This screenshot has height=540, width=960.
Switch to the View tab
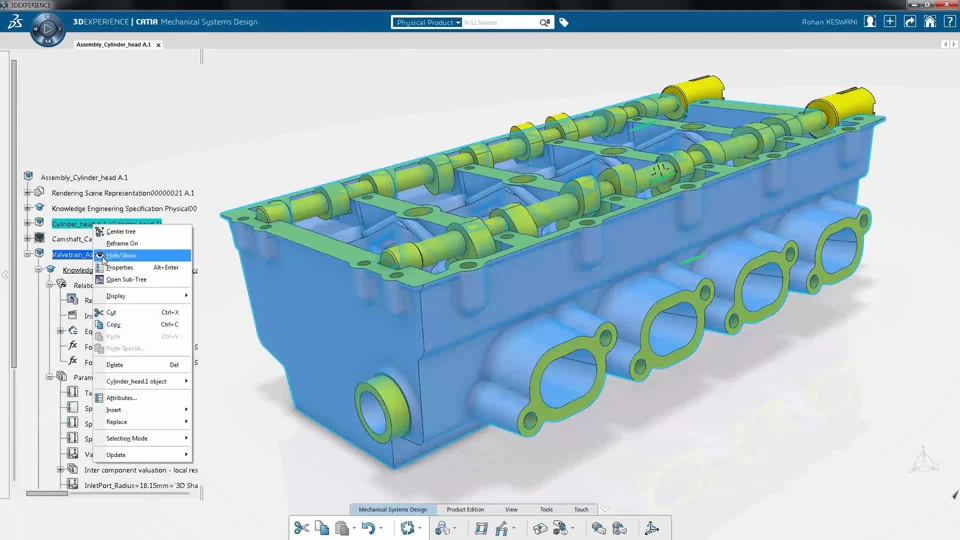[x=511, y=509]
